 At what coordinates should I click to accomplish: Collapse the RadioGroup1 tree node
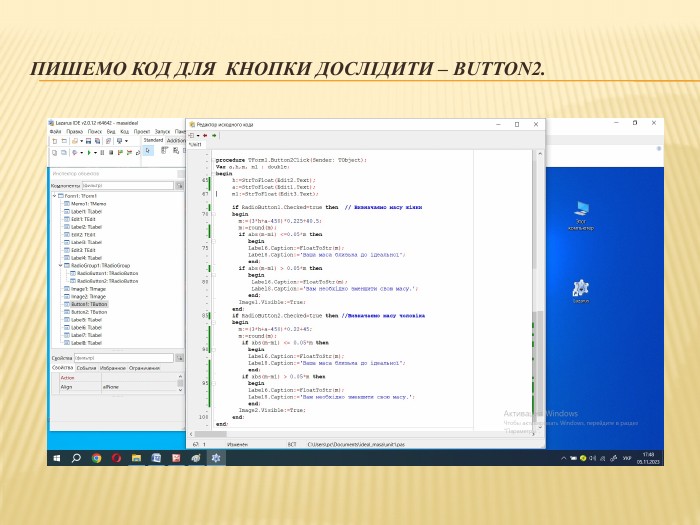click(x=61, y=265)
